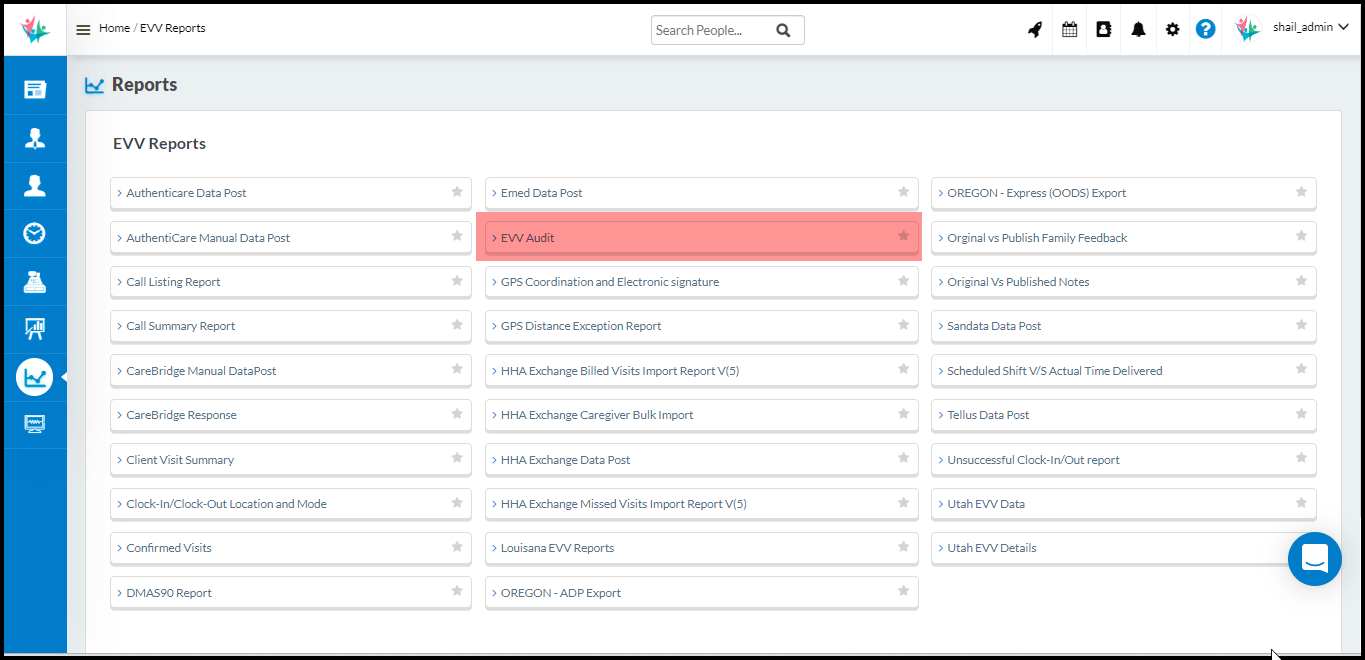Image resolution: width=1365 pixels, height=660 pixels.
Task: Click the blue help question mark icon
Action: 1206,29
